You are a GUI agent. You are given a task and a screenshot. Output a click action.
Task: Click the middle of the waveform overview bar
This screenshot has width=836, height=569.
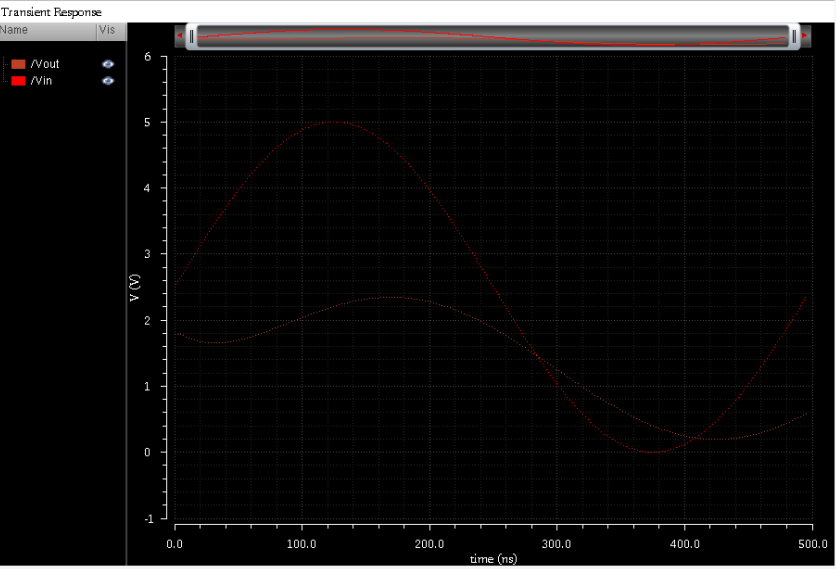point(493,36)
